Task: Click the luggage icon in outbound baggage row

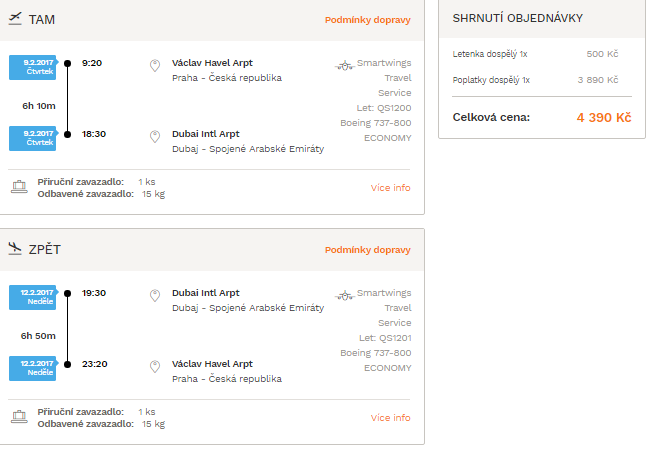Action: tap(19, 187)
